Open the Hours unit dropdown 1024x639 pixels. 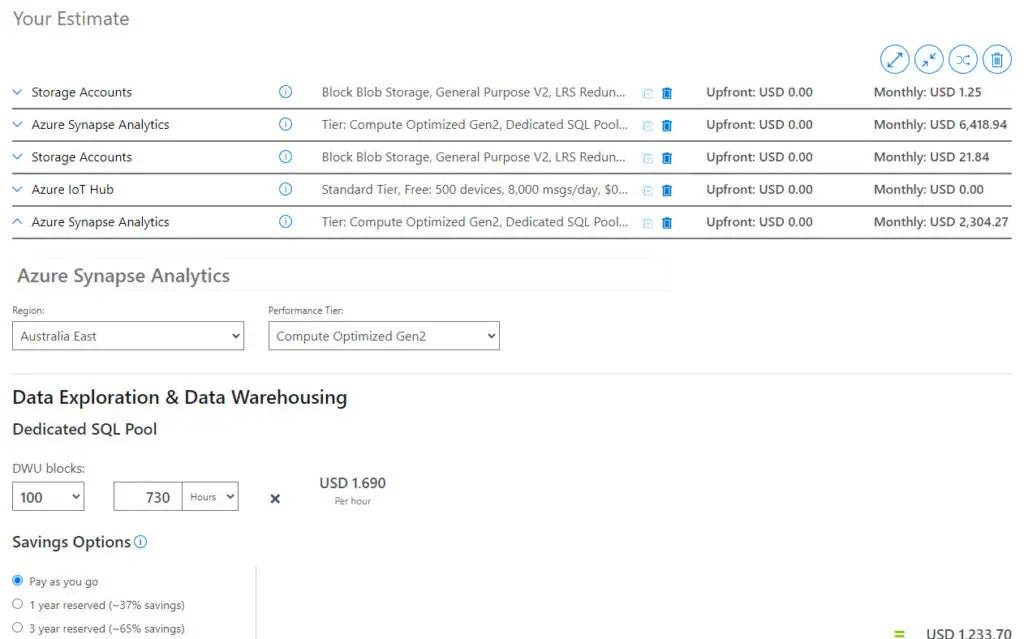pyautogui.click(x=210, y=497)
